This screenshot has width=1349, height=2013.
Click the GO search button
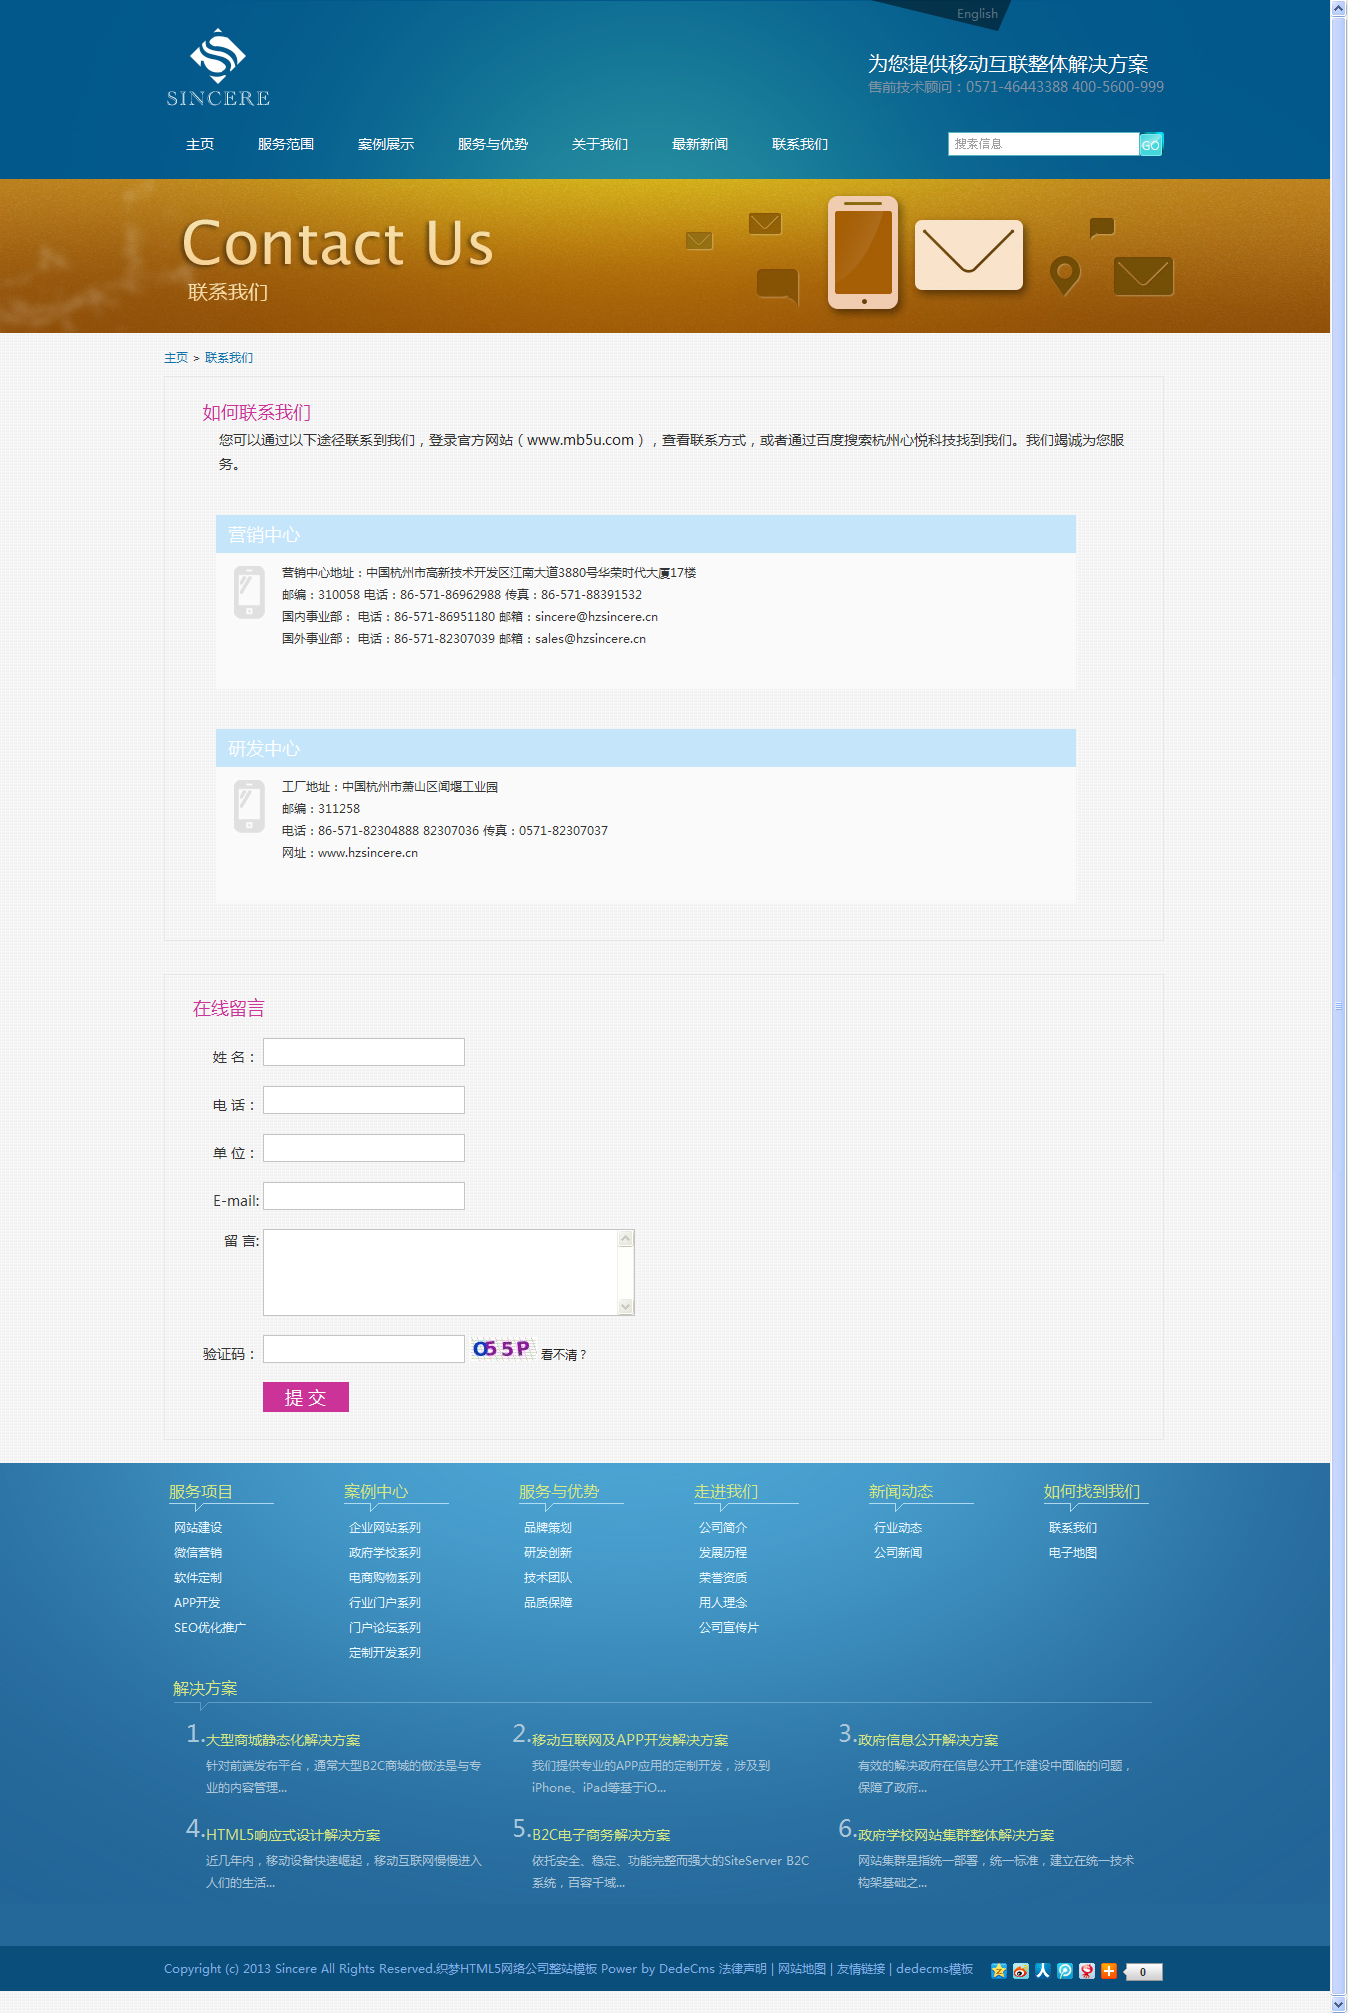(x=1151, y=144)
